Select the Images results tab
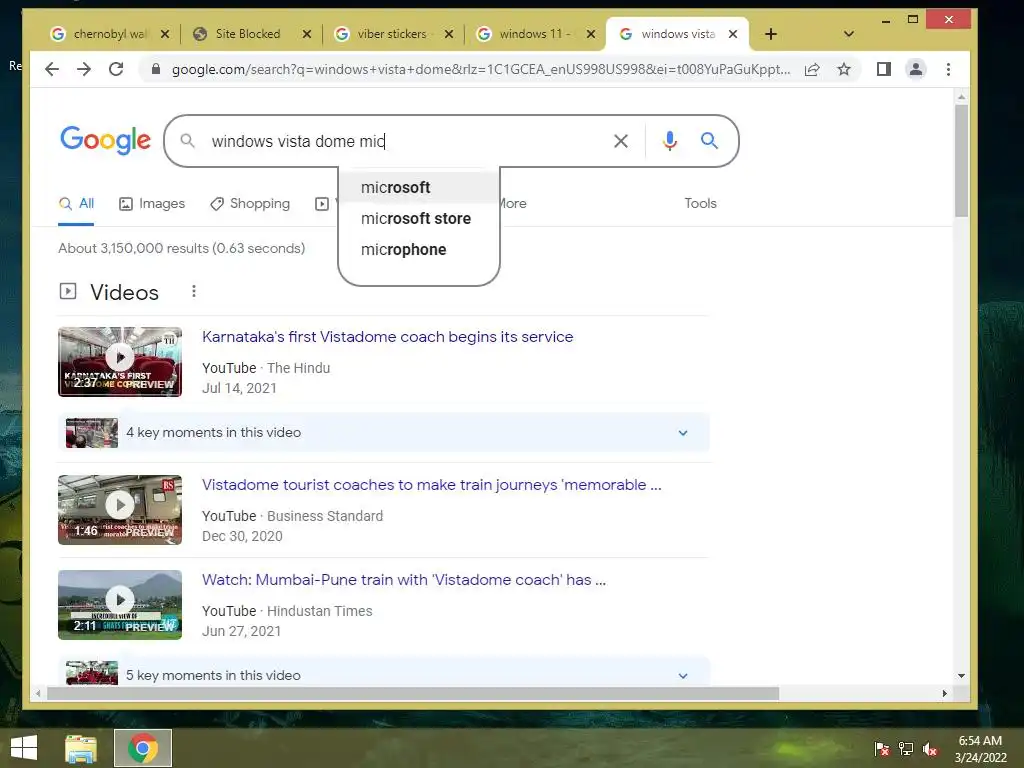 [x=152, y=204]
